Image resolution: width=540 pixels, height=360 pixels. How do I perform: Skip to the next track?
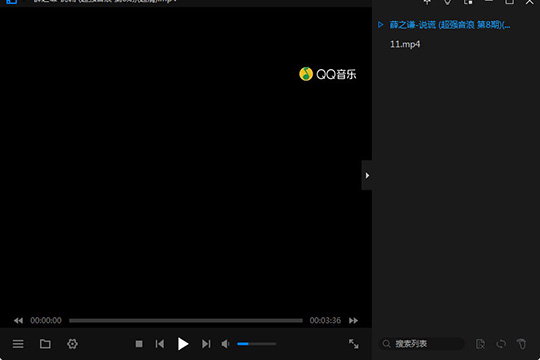pyautogui.click(x=206, y=344)
